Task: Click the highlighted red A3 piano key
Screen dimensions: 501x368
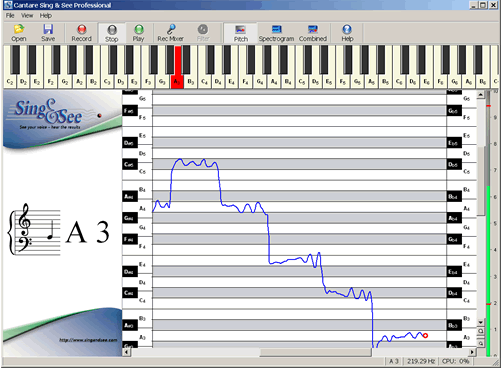Action: (177, 82)
